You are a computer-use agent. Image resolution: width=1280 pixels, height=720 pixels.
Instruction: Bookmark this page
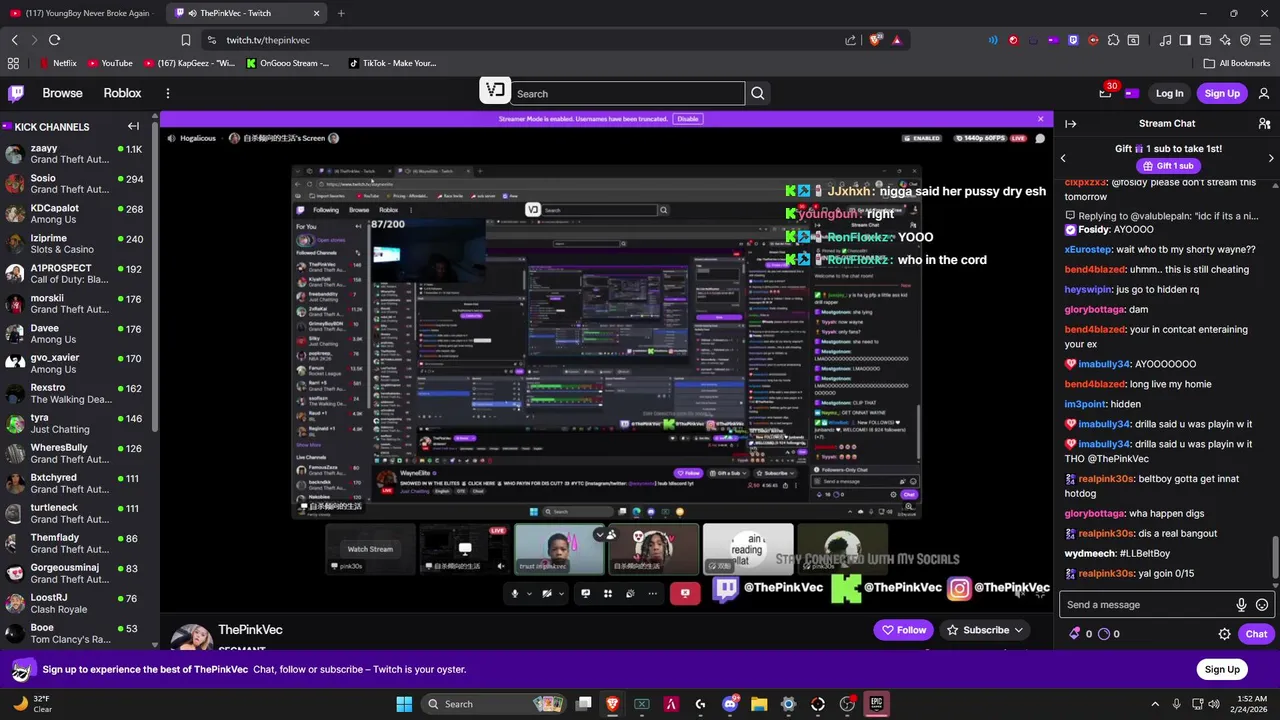[x=185, y=40]
